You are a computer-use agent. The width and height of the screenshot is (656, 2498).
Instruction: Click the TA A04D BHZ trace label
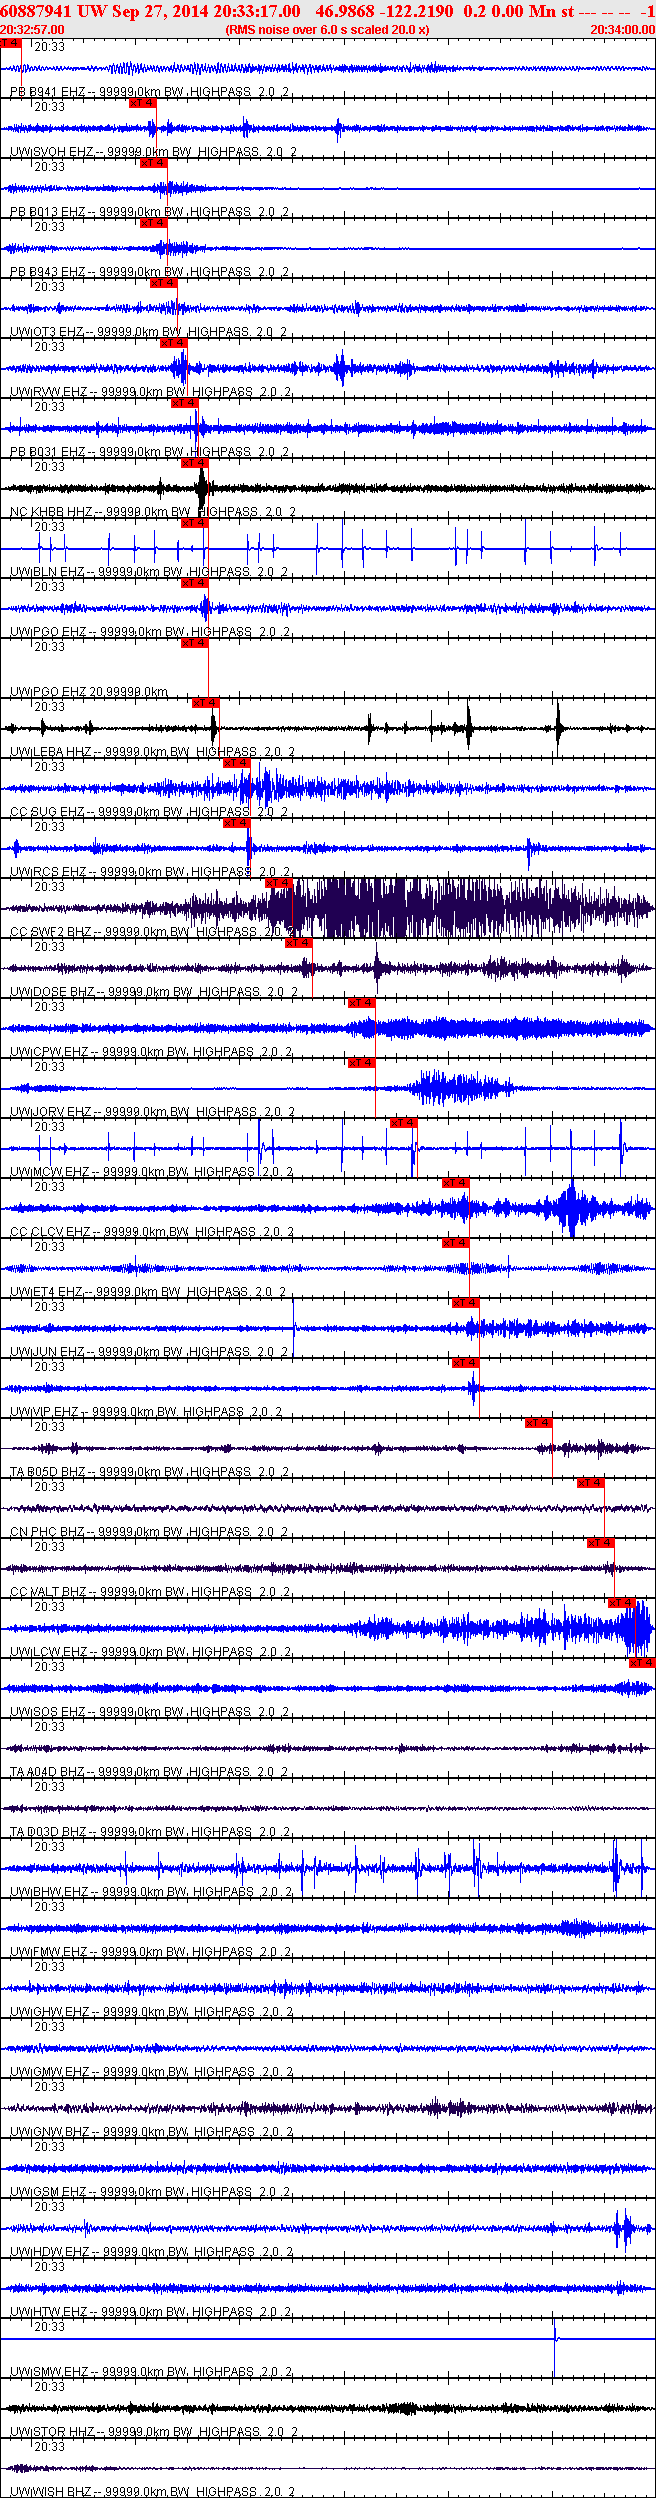tap(150, 1772)
